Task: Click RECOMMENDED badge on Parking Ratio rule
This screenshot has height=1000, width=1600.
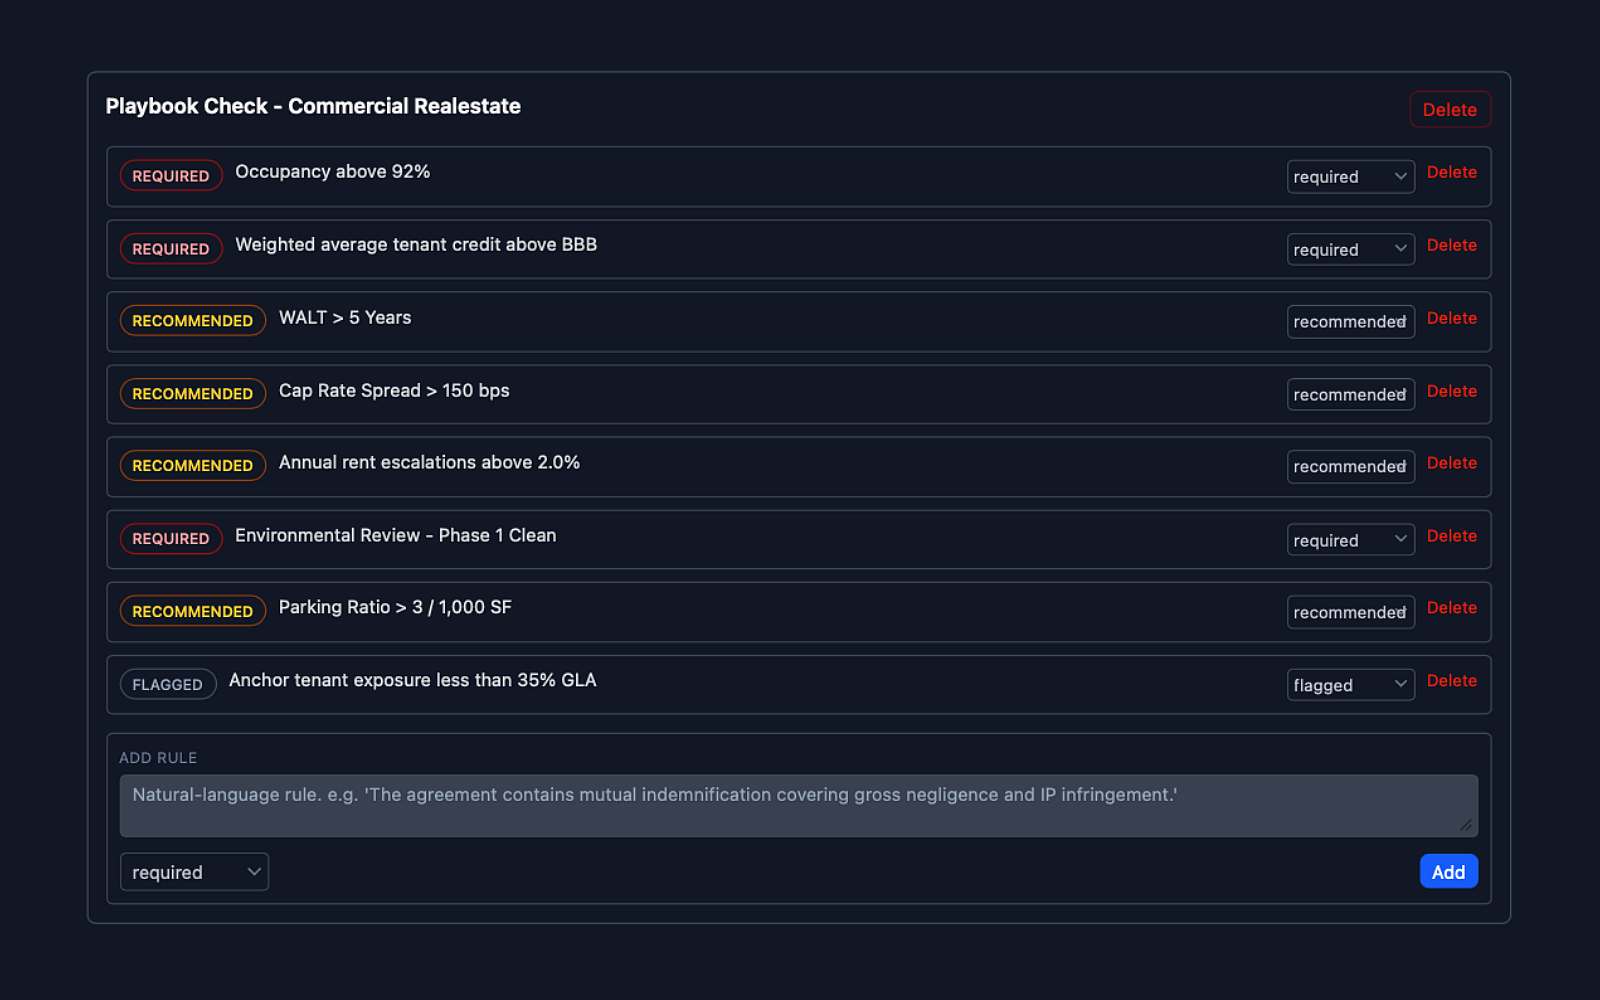Action: point(193,611)
